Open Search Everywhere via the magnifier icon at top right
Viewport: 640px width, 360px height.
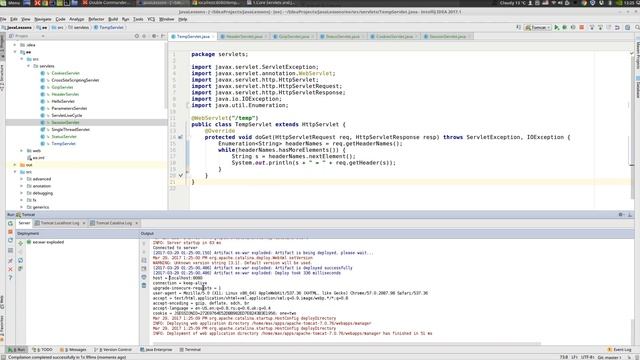click(x=637, y=27)
